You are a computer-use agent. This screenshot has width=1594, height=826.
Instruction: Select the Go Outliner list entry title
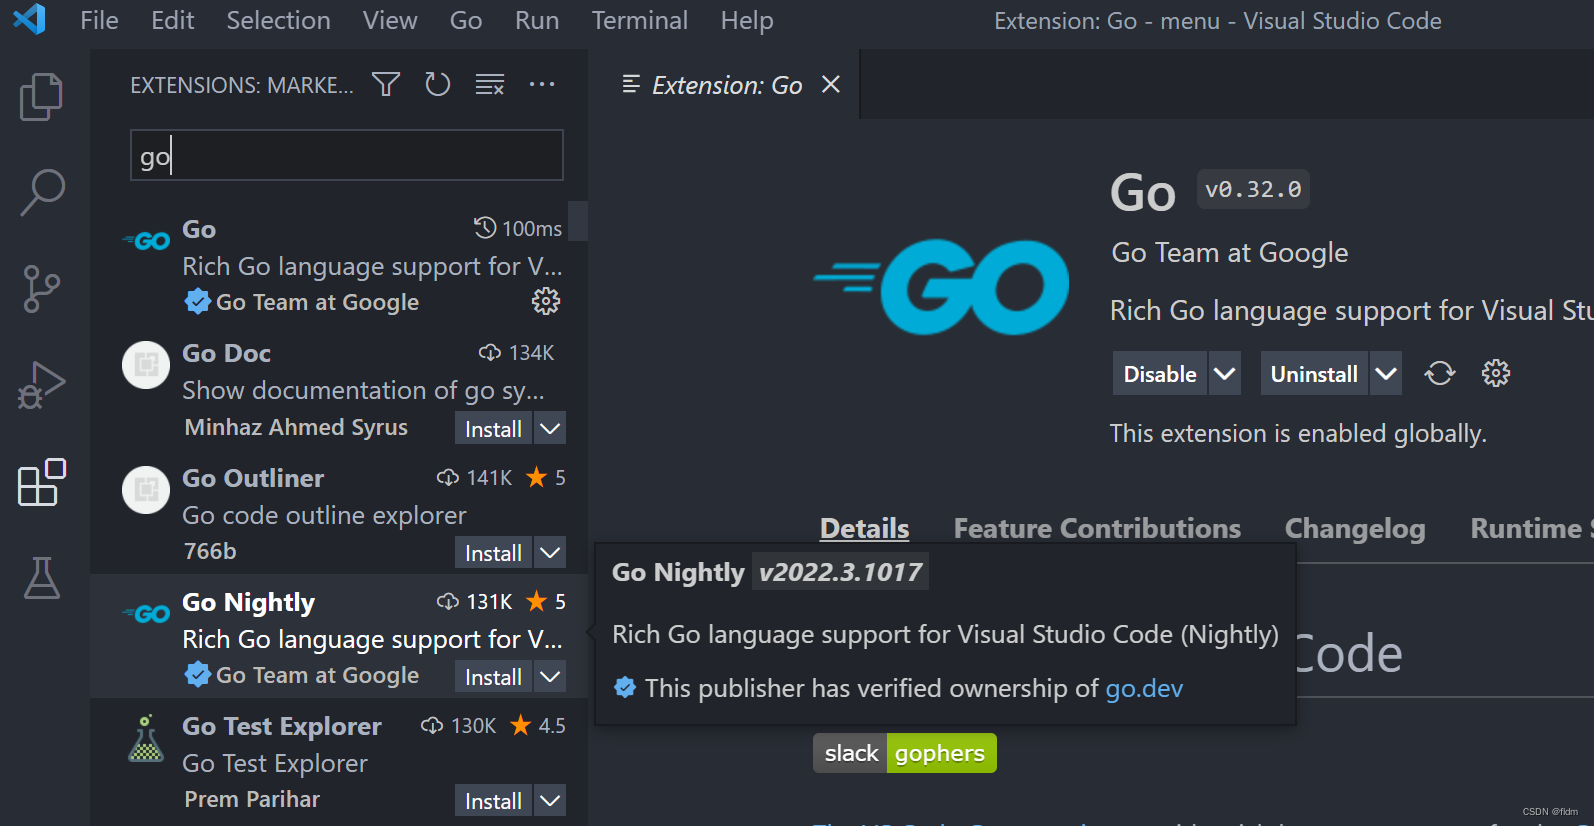pos(253,478)
